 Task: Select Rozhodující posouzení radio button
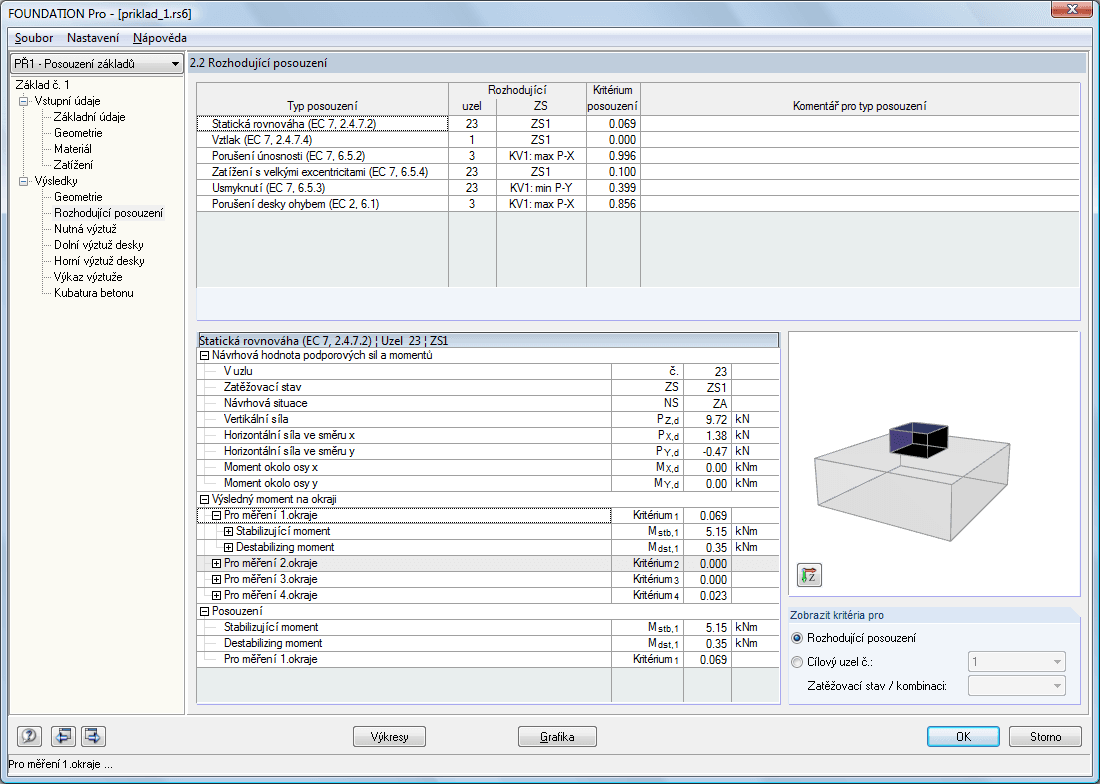[796, 638]
